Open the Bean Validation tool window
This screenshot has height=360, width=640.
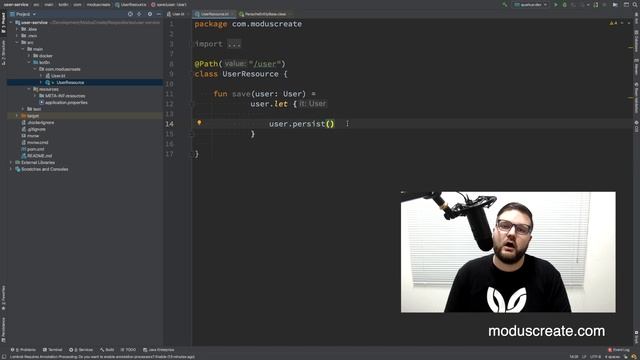coord(636,98)
